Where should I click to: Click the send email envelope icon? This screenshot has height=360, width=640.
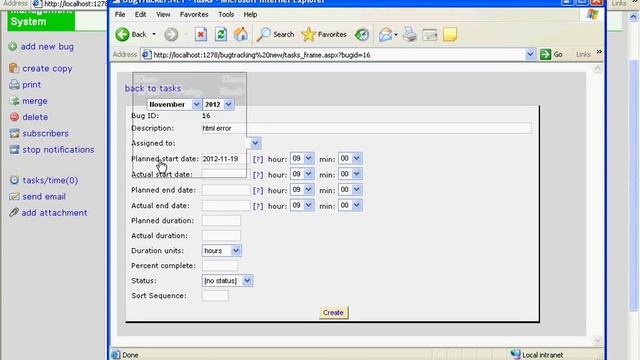pyautogui.click(x=14, y=196)
